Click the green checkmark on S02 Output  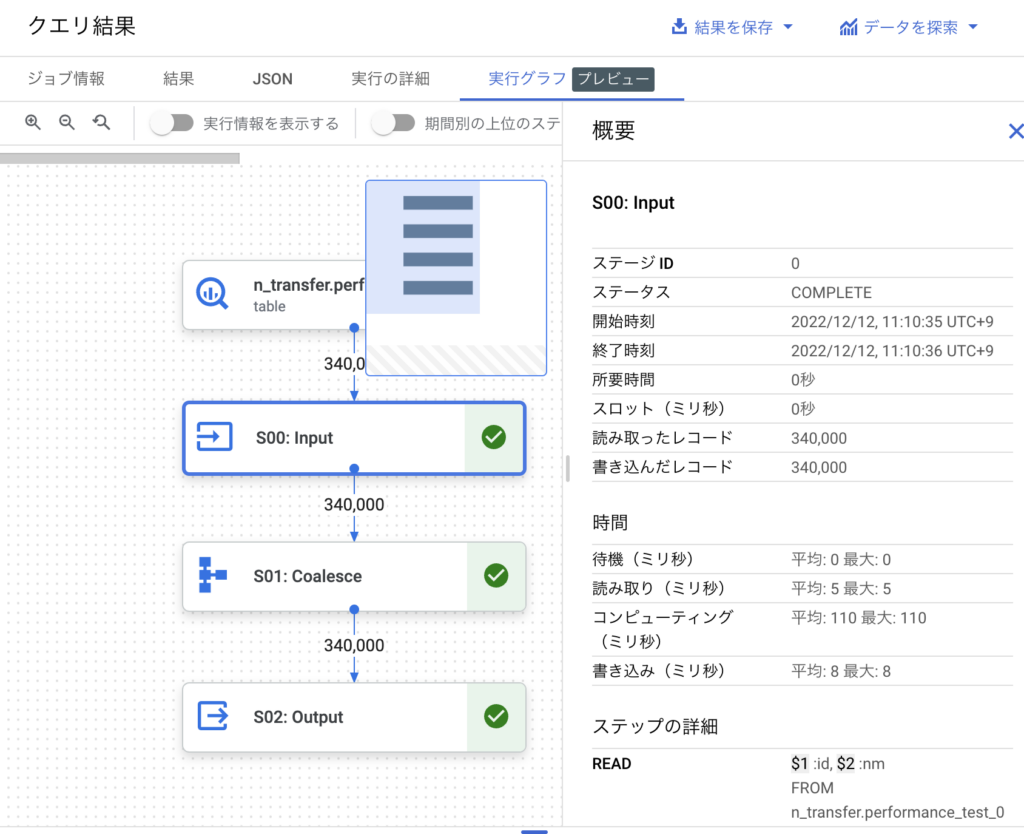point(496,716)
